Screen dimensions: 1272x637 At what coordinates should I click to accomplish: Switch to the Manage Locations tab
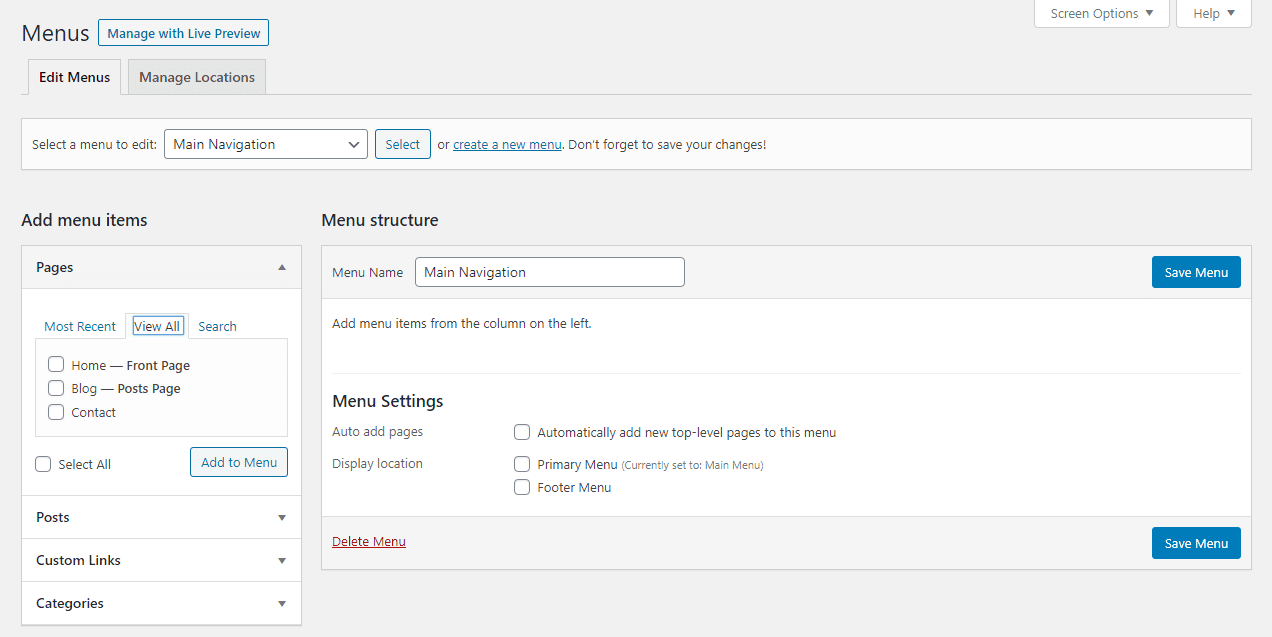[x=197, y=77]
